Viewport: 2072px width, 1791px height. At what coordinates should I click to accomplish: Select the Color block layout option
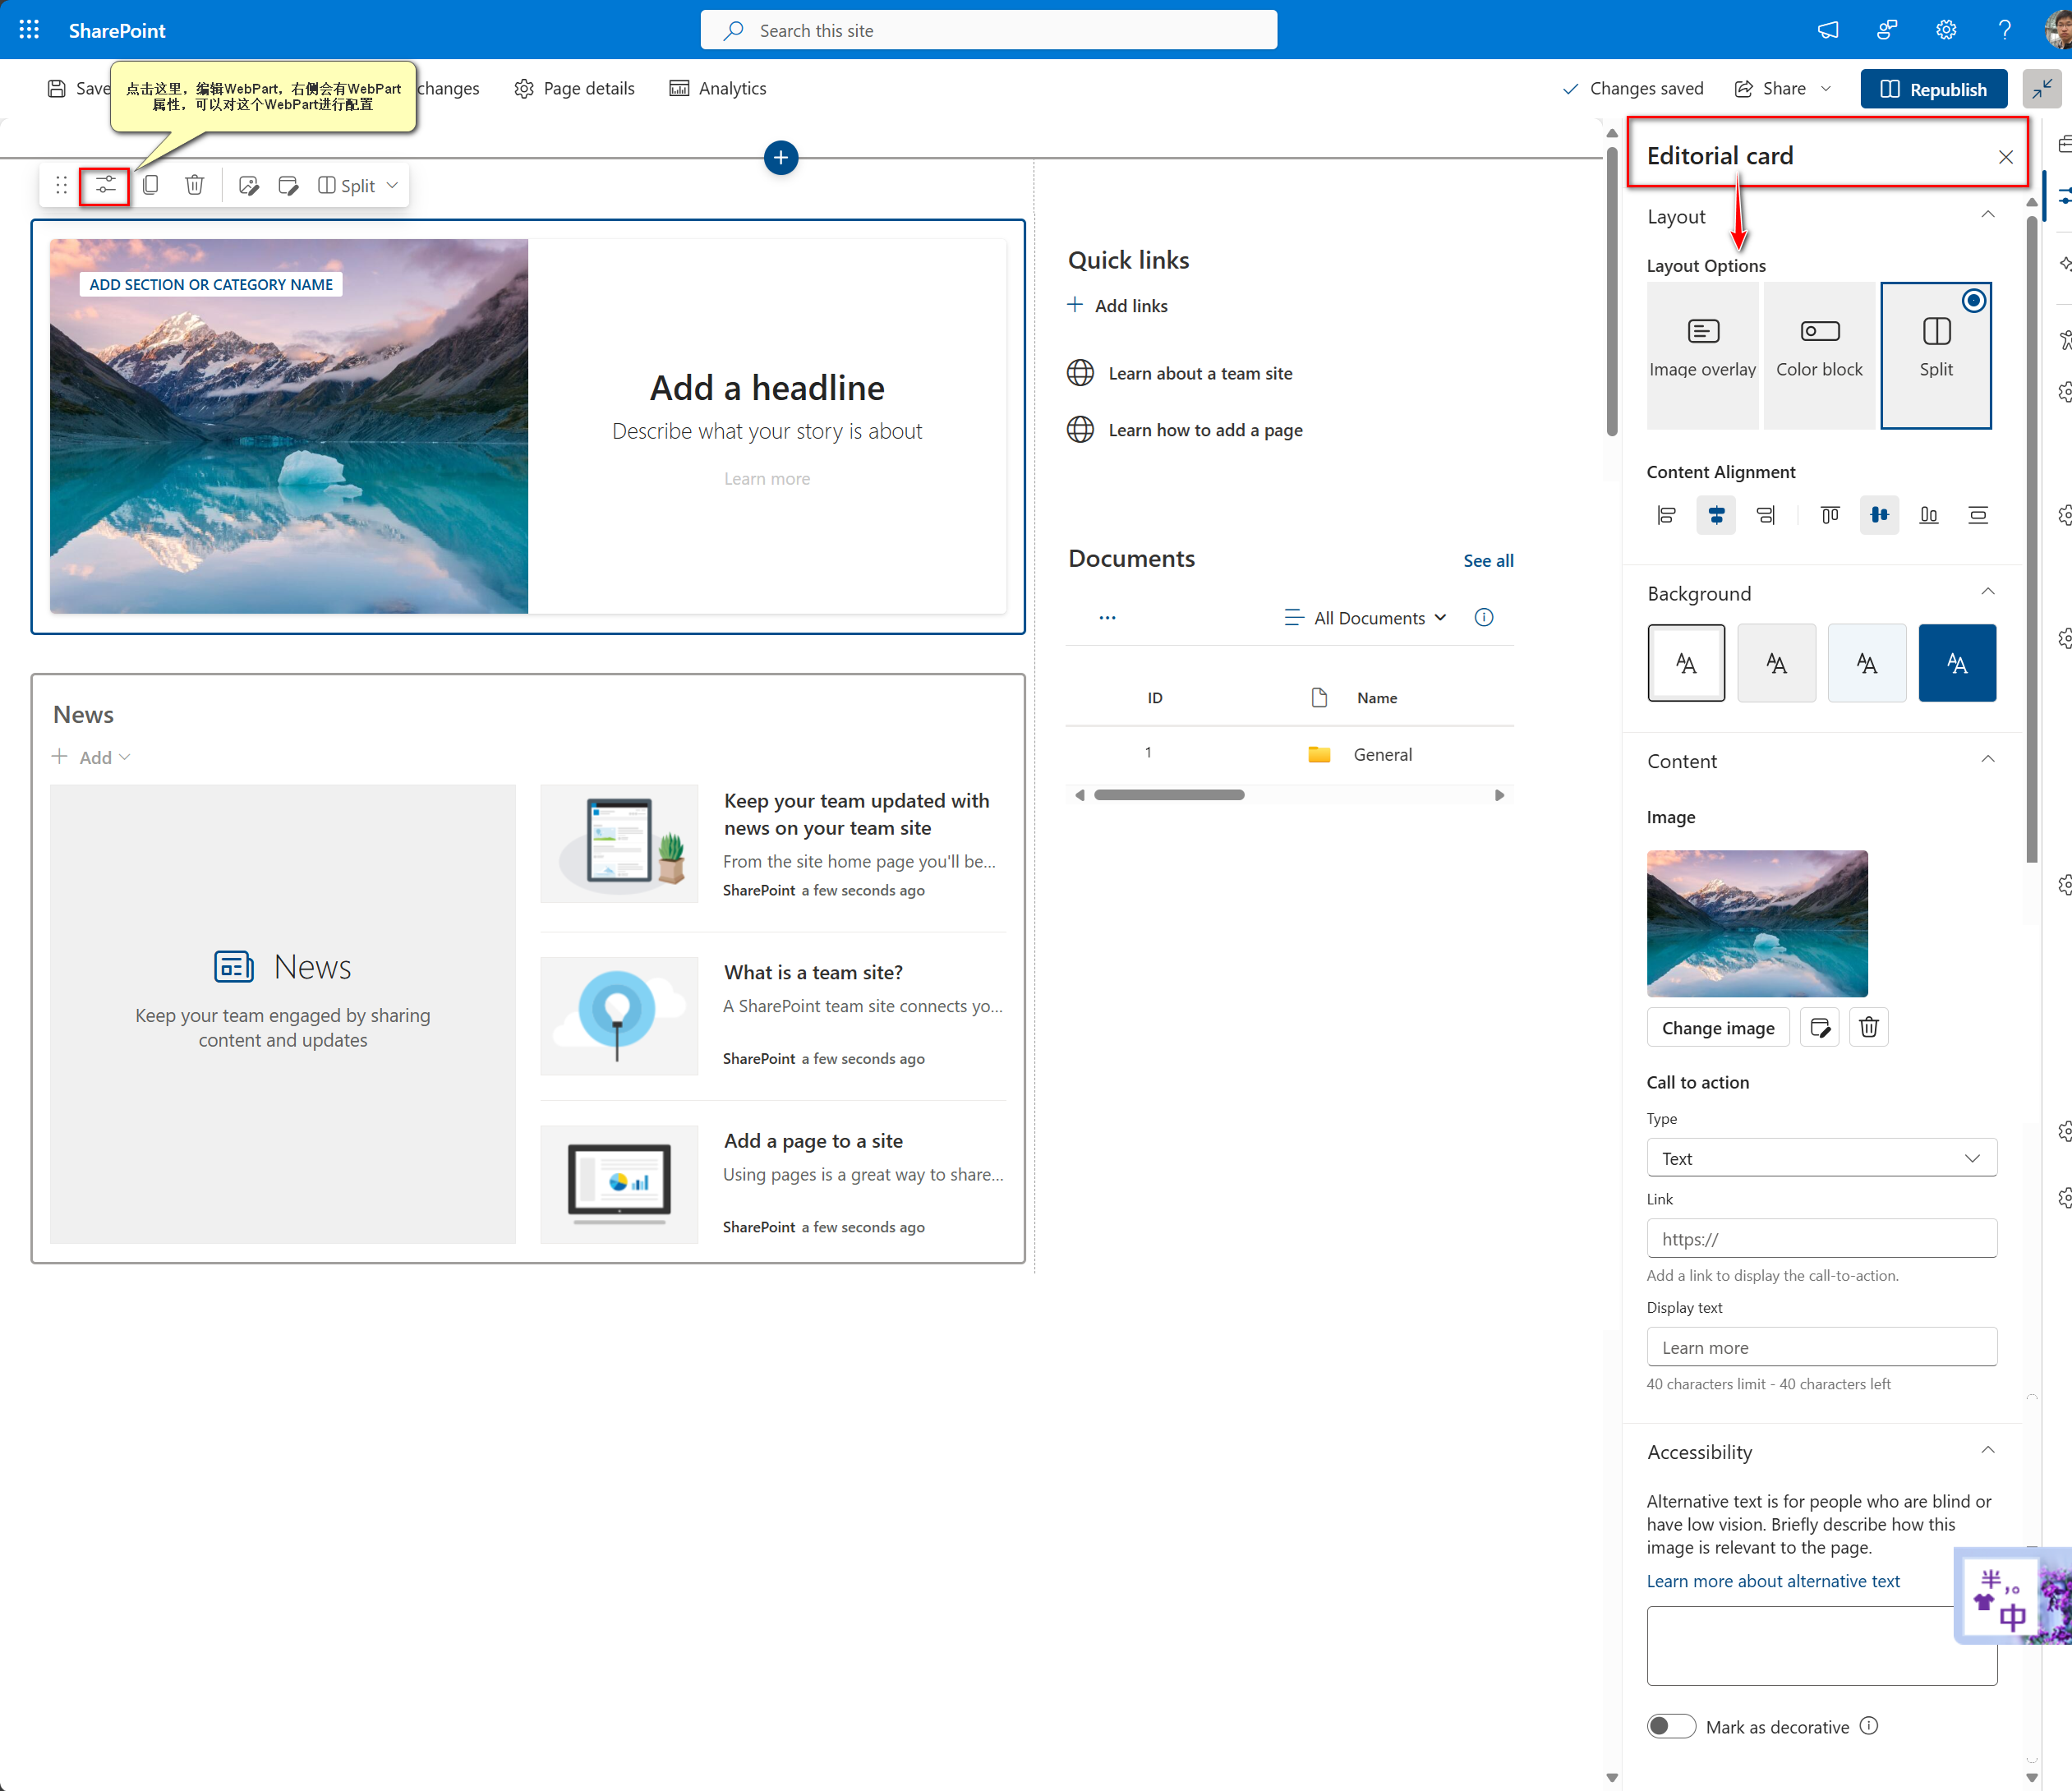coord(1819,354)
